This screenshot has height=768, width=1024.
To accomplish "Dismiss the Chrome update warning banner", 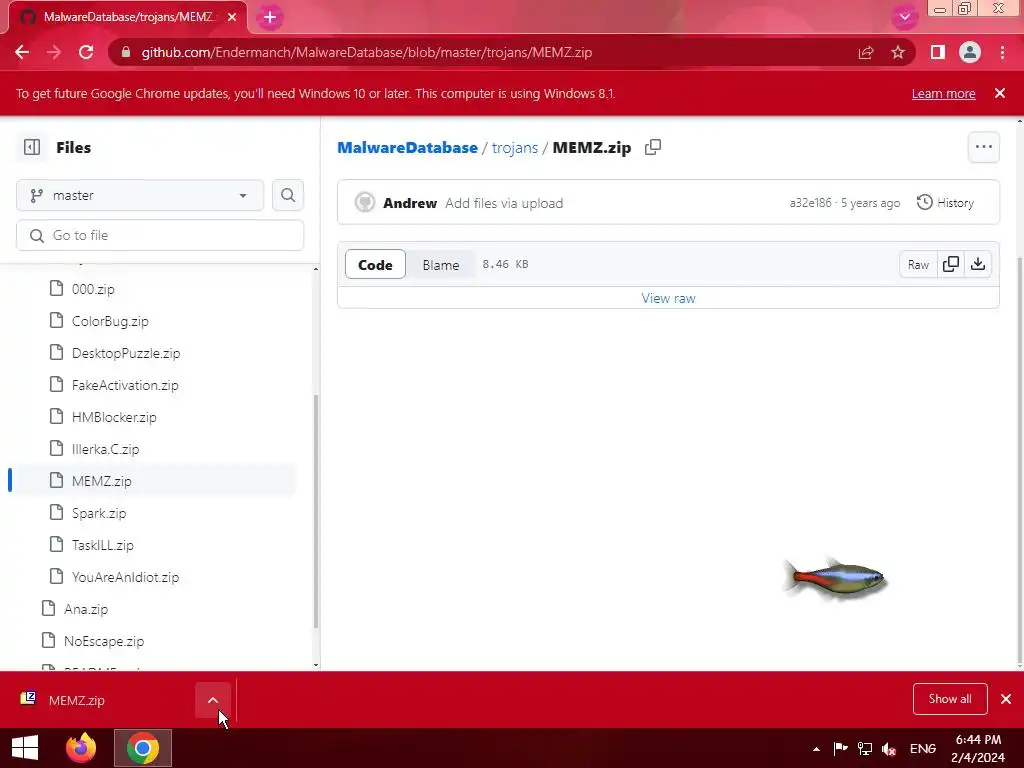I will click(x=1000, y=93).
